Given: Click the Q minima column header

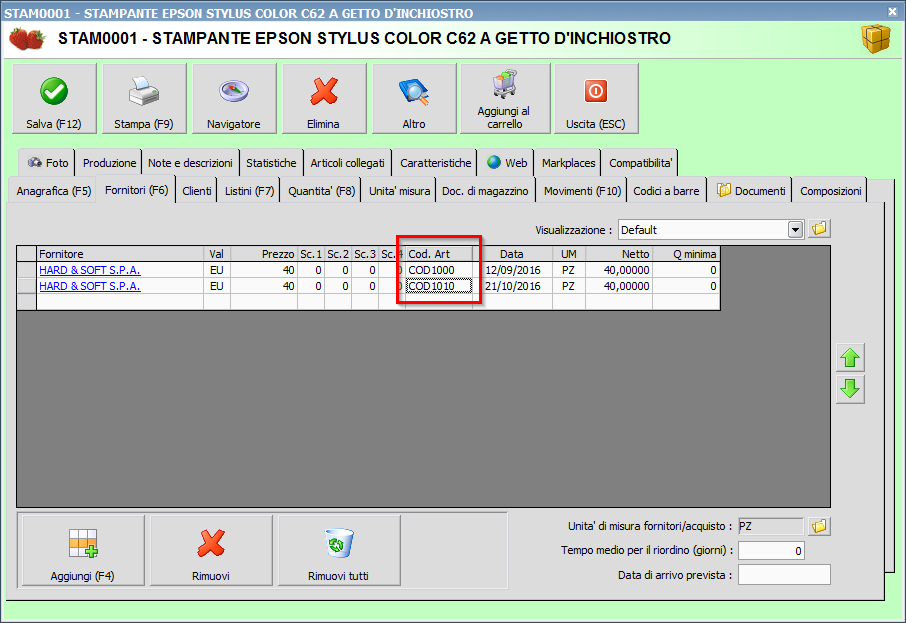Looking at the screenshot, I should pyautogui.click(x=686, y=254).
